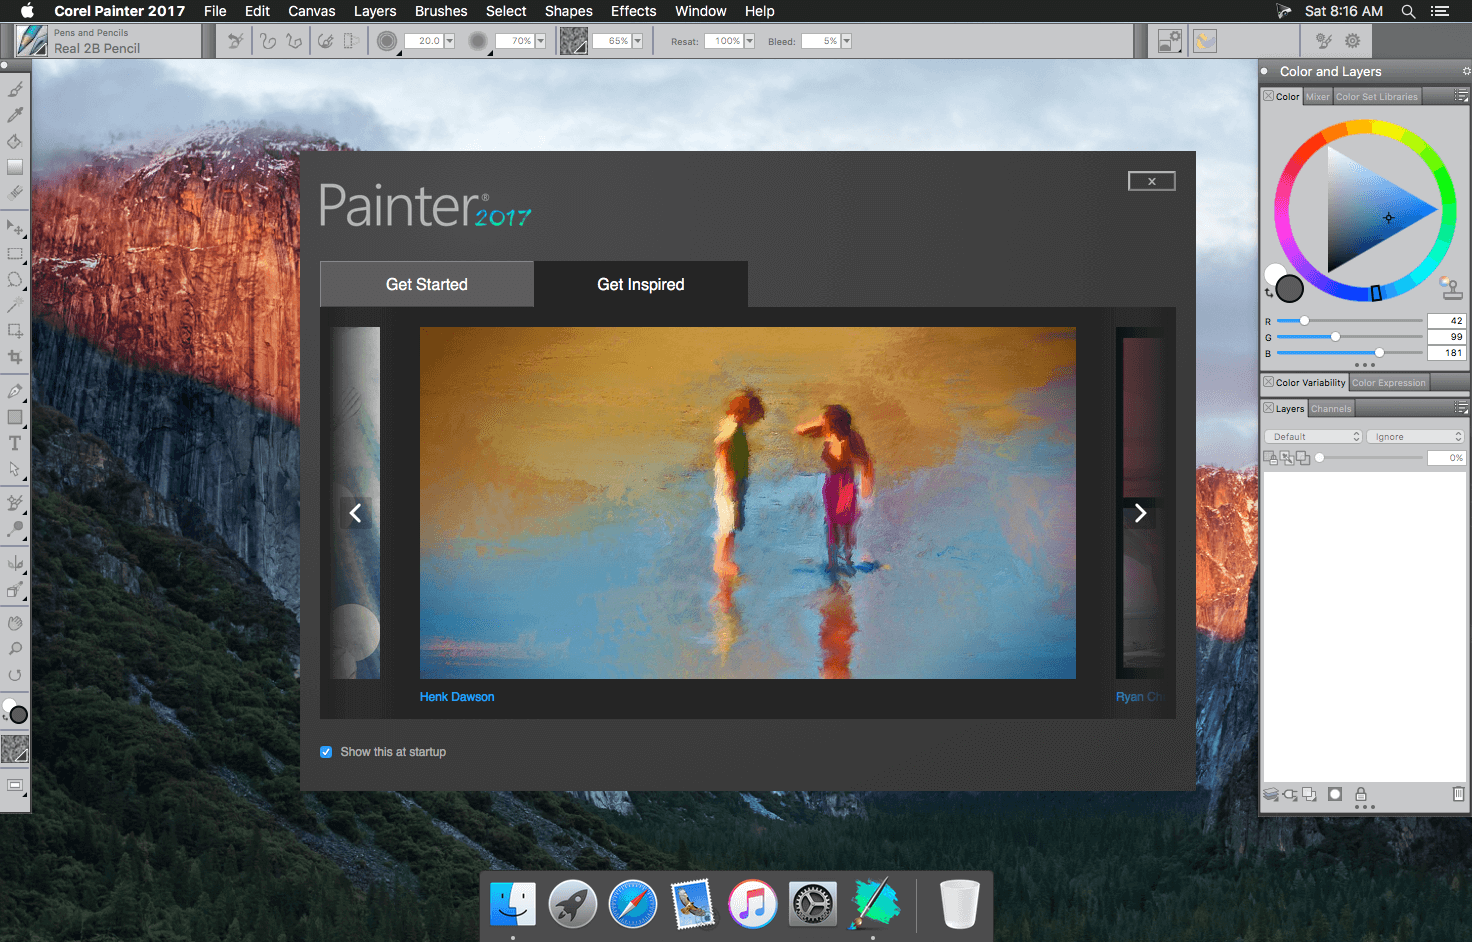This screenshot has height=942, width=1472.
Task: Close the Painter 2017 welcome dialog
Action: [x=1152, y=181]
